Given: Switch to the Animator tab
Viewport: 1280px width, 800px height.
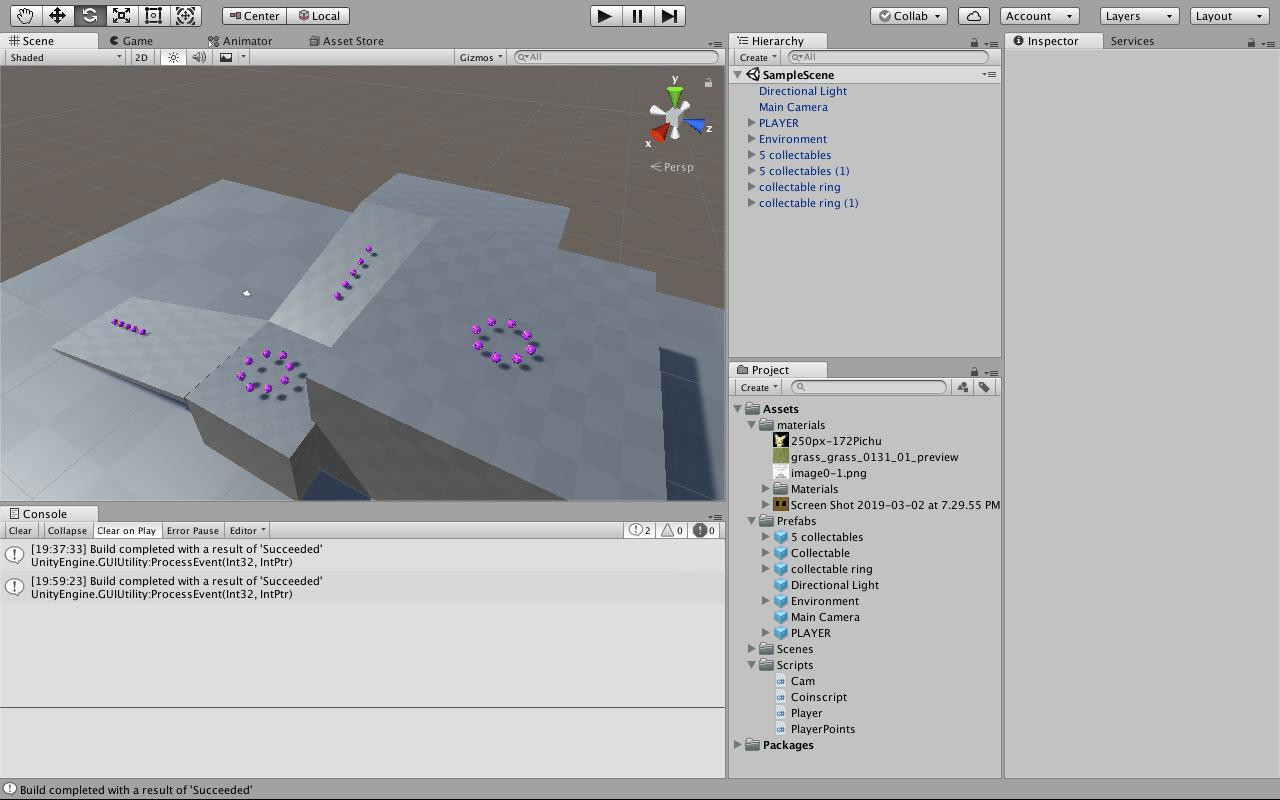Looking at the screenshot, I should click(x=240, y=41).
